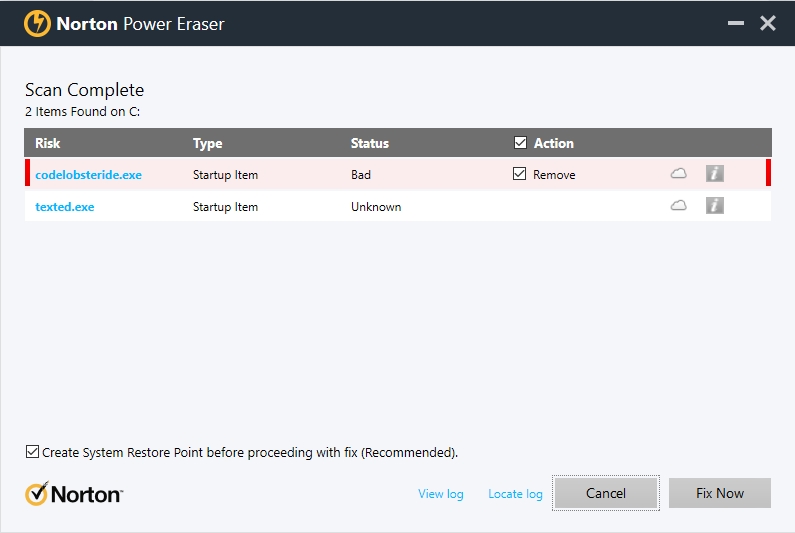Screen dimensions: 795x533
Task: Click the Scan Complete heading
Action: pos(85,90)
